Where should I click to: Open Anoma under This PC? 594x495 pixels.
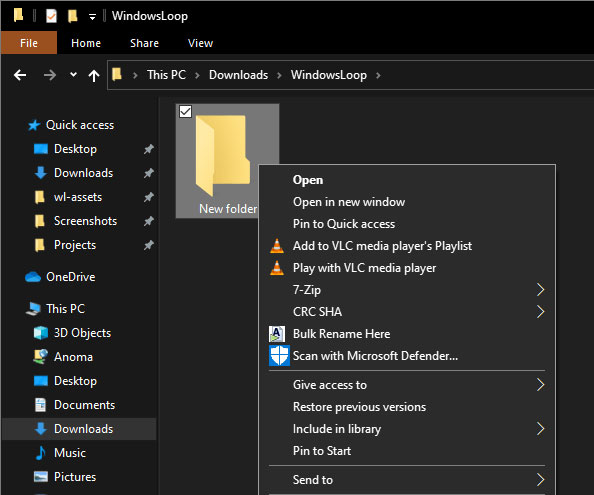(73, 357)
